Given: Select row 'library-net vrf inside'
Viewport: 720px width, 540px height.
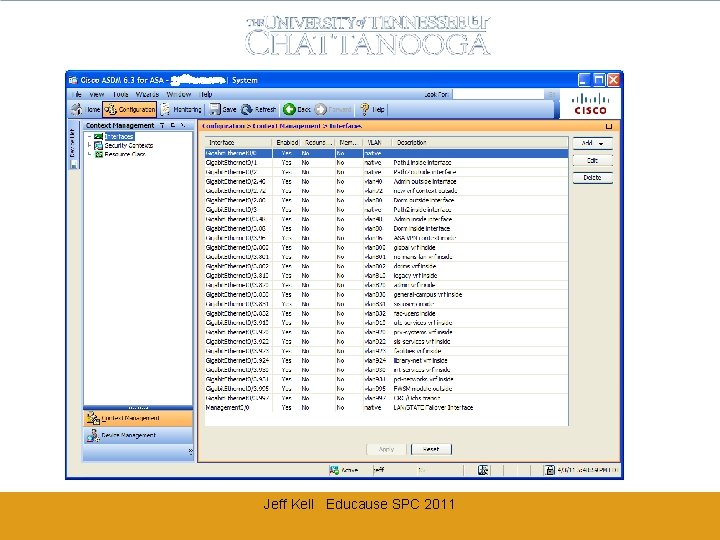Looking at the screenshot, I should pyautogui.click(x=386, y=360).
